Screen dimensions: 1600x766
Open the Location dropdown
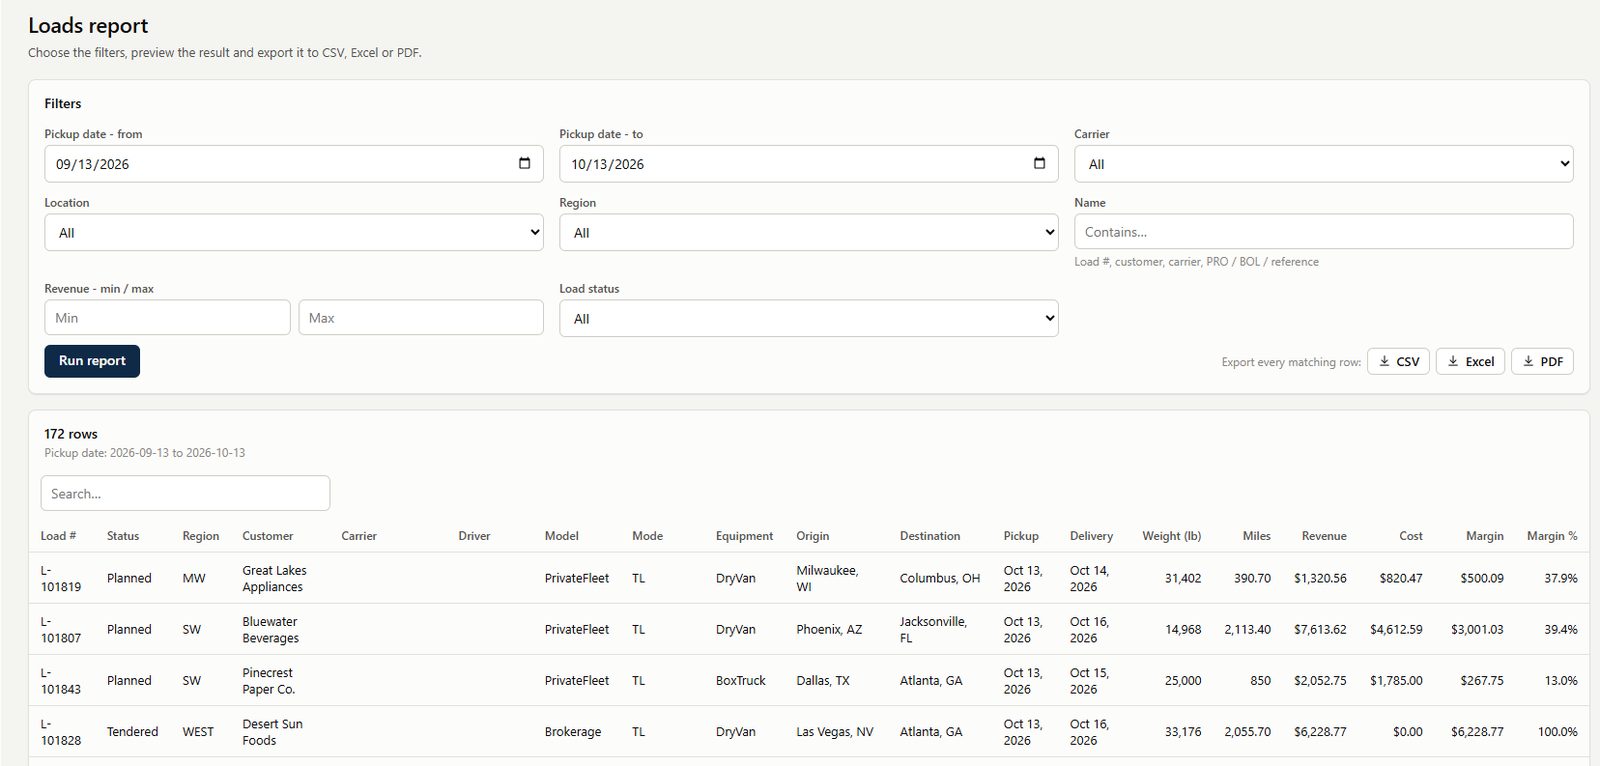tap(294, 233)
